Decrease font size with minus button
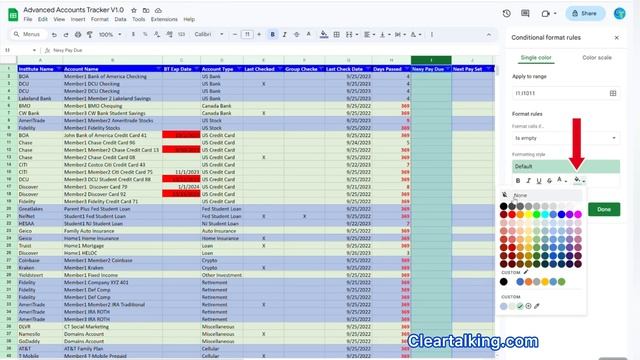Image resolution: width=640 pixels, height=360 pixels. pos(235,35)
